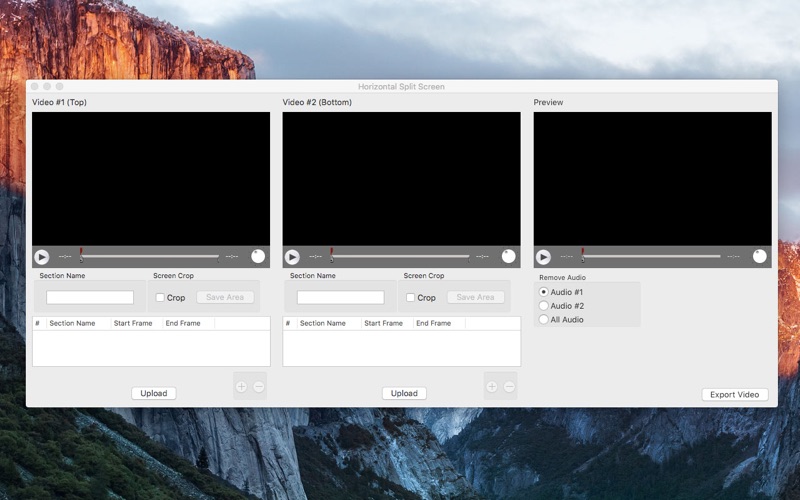Viewport: 800px width, 500px height.
Task: Focus Section Name field for Video #2
Action: [x=340, y=297]
